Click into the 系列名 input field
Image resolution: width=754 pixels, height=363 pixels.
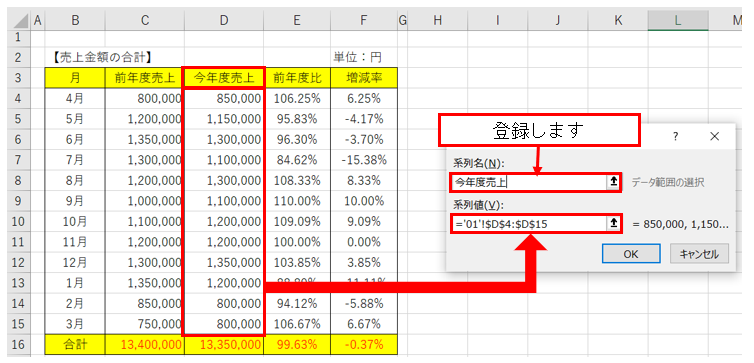[x=529, y=182]
